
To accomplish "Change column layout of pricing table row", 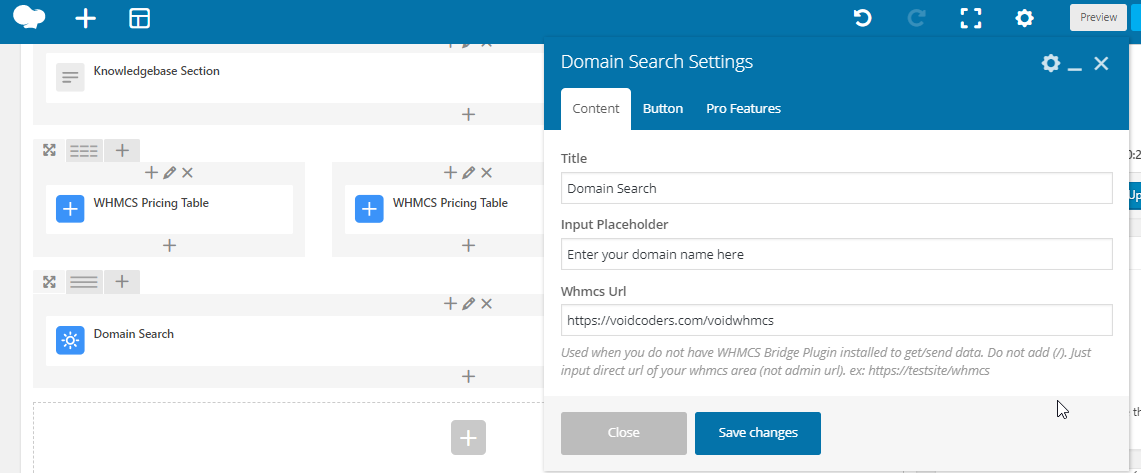I will (x=84, y=151).
